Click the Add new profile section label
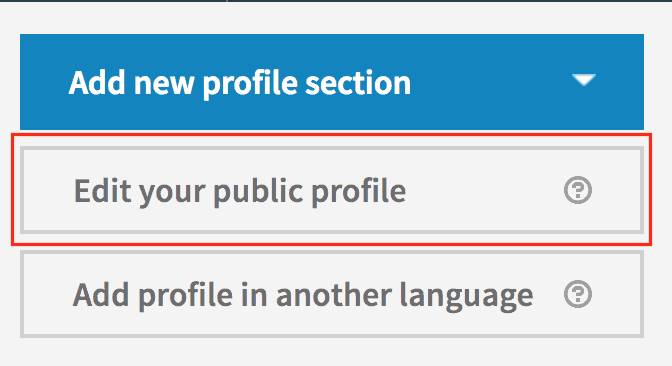The image size is (672, 366). click(x=240, y=83)
